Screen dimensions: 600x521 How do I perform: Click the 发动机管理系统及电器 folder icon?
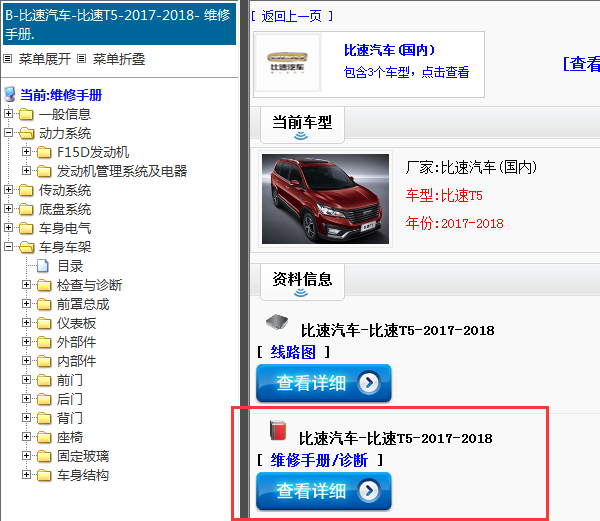pos(44,171)
